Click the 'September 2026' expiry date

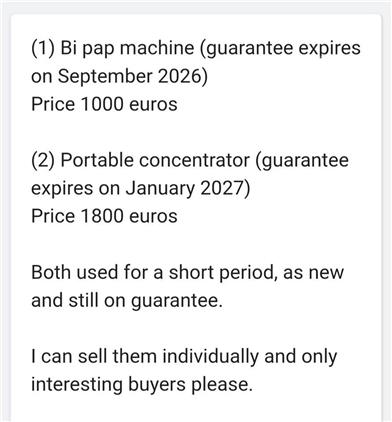click(130, 77)
